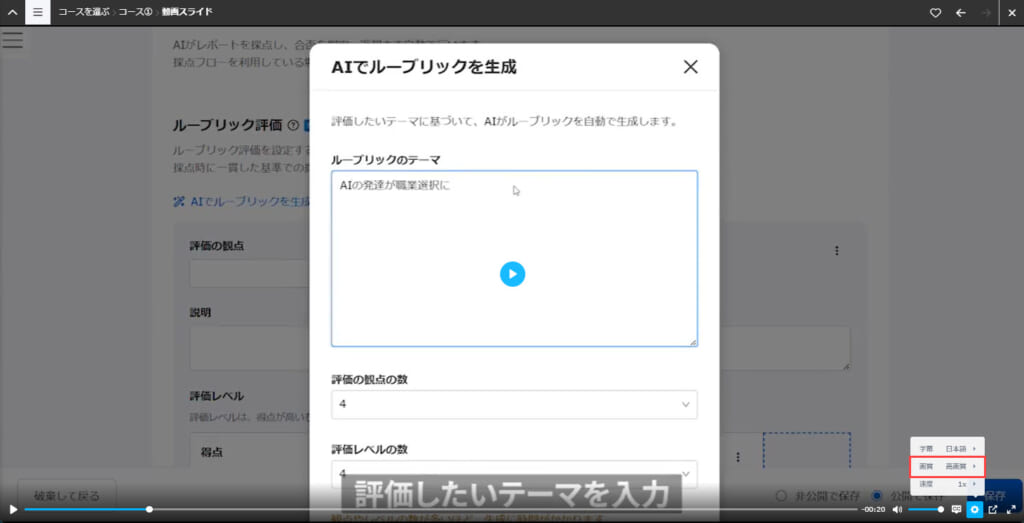Open the hamburger menu in the top bar
The width and height of the screenshot is (1024, 523).
point(37,13)
